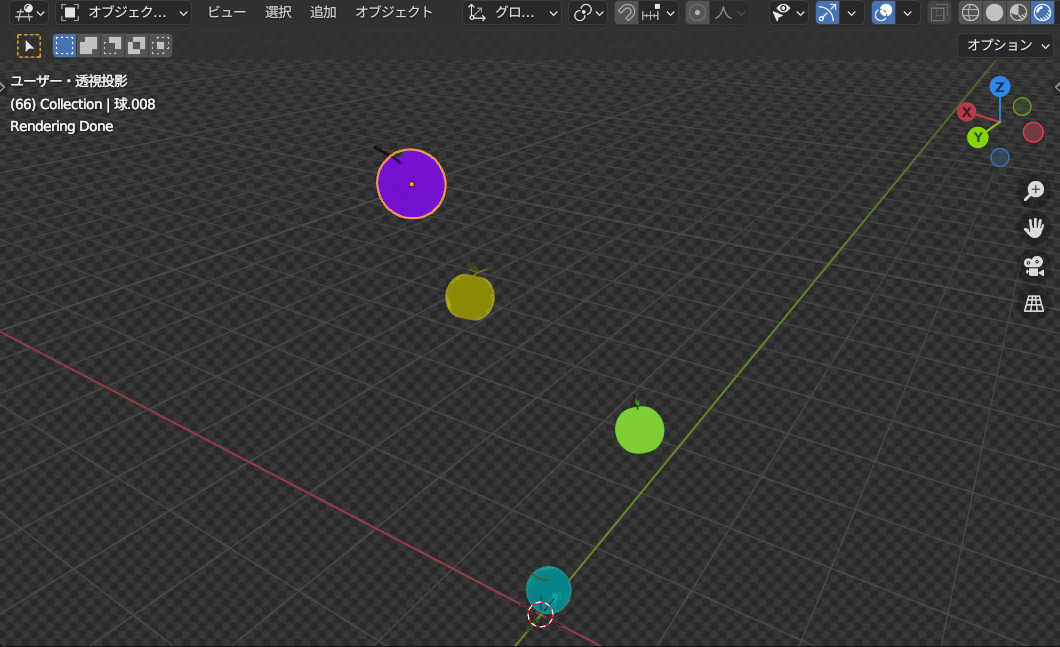Switch perspective/orthographic with grid icon
Viewport: 1060px width, 647px height.
coord(1034,304)
